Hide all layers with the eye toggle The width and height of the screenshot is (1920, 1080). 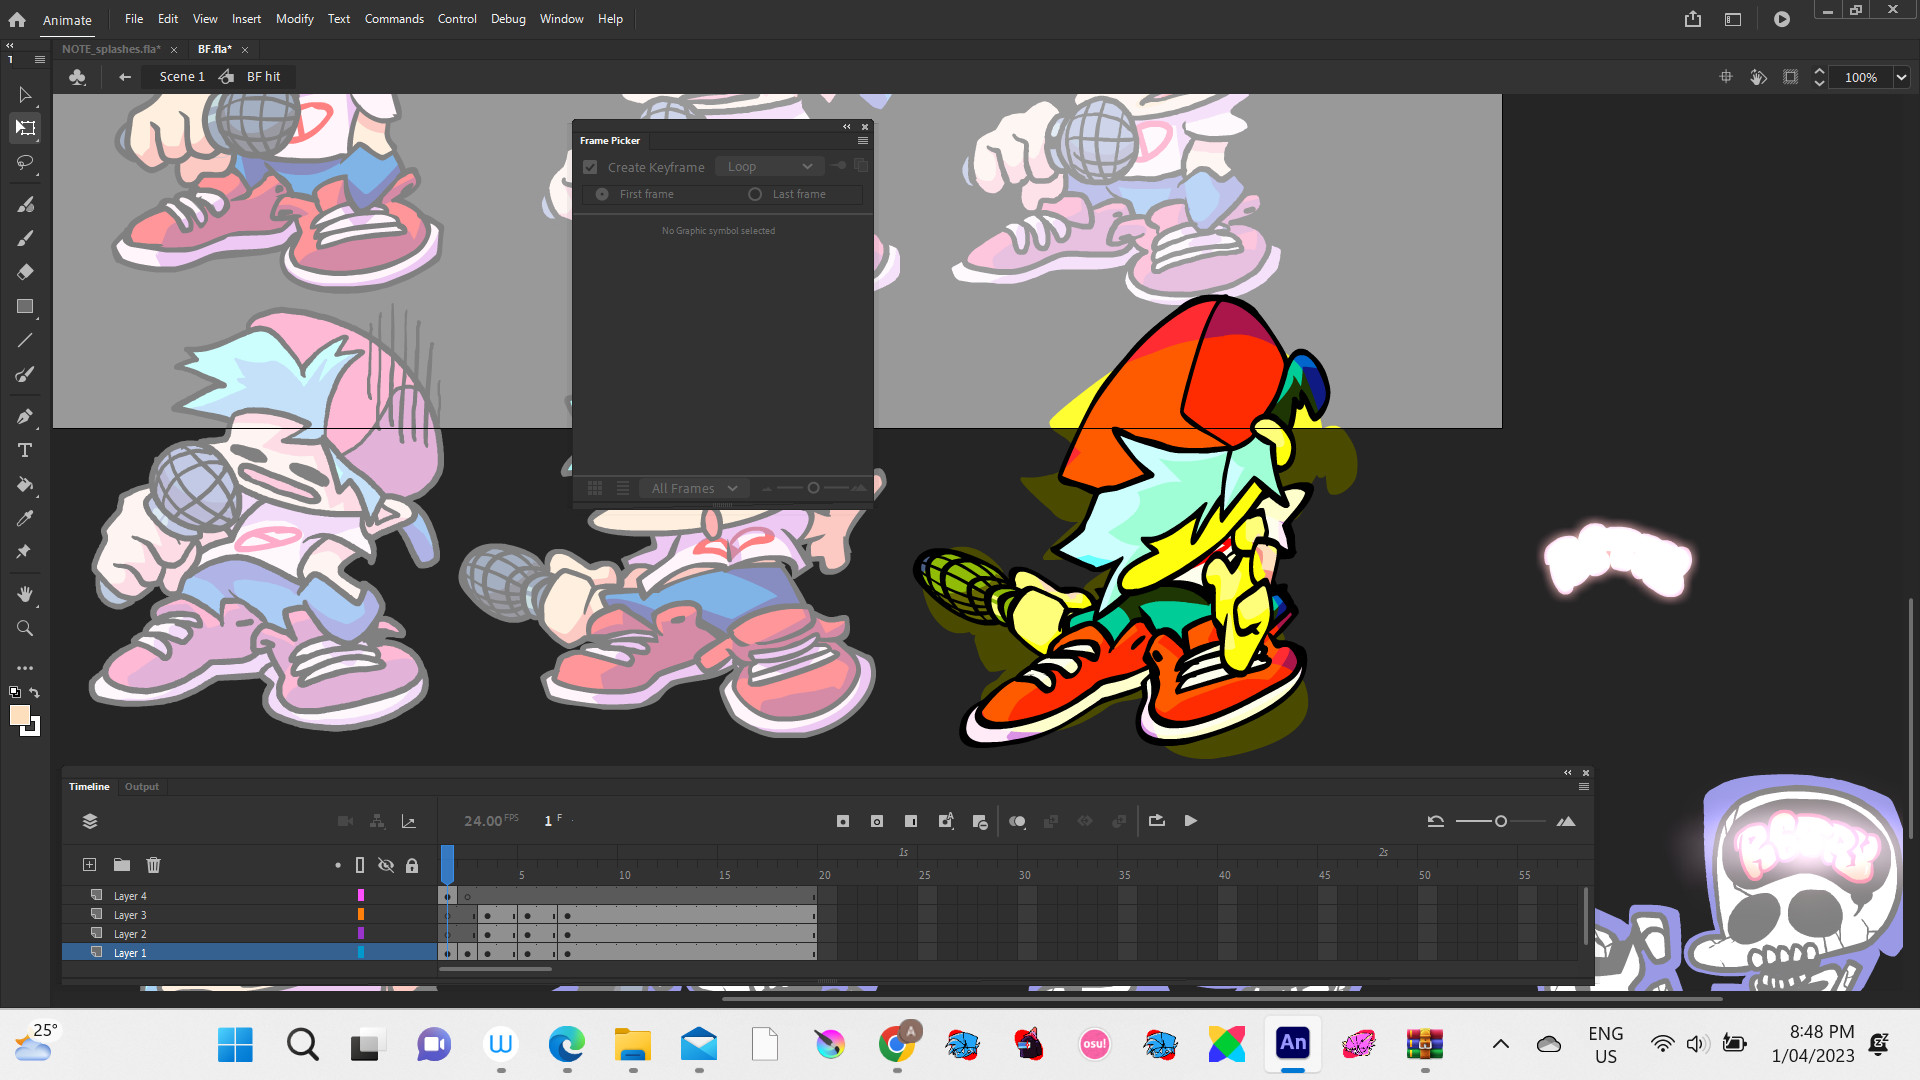coord(386,865)
